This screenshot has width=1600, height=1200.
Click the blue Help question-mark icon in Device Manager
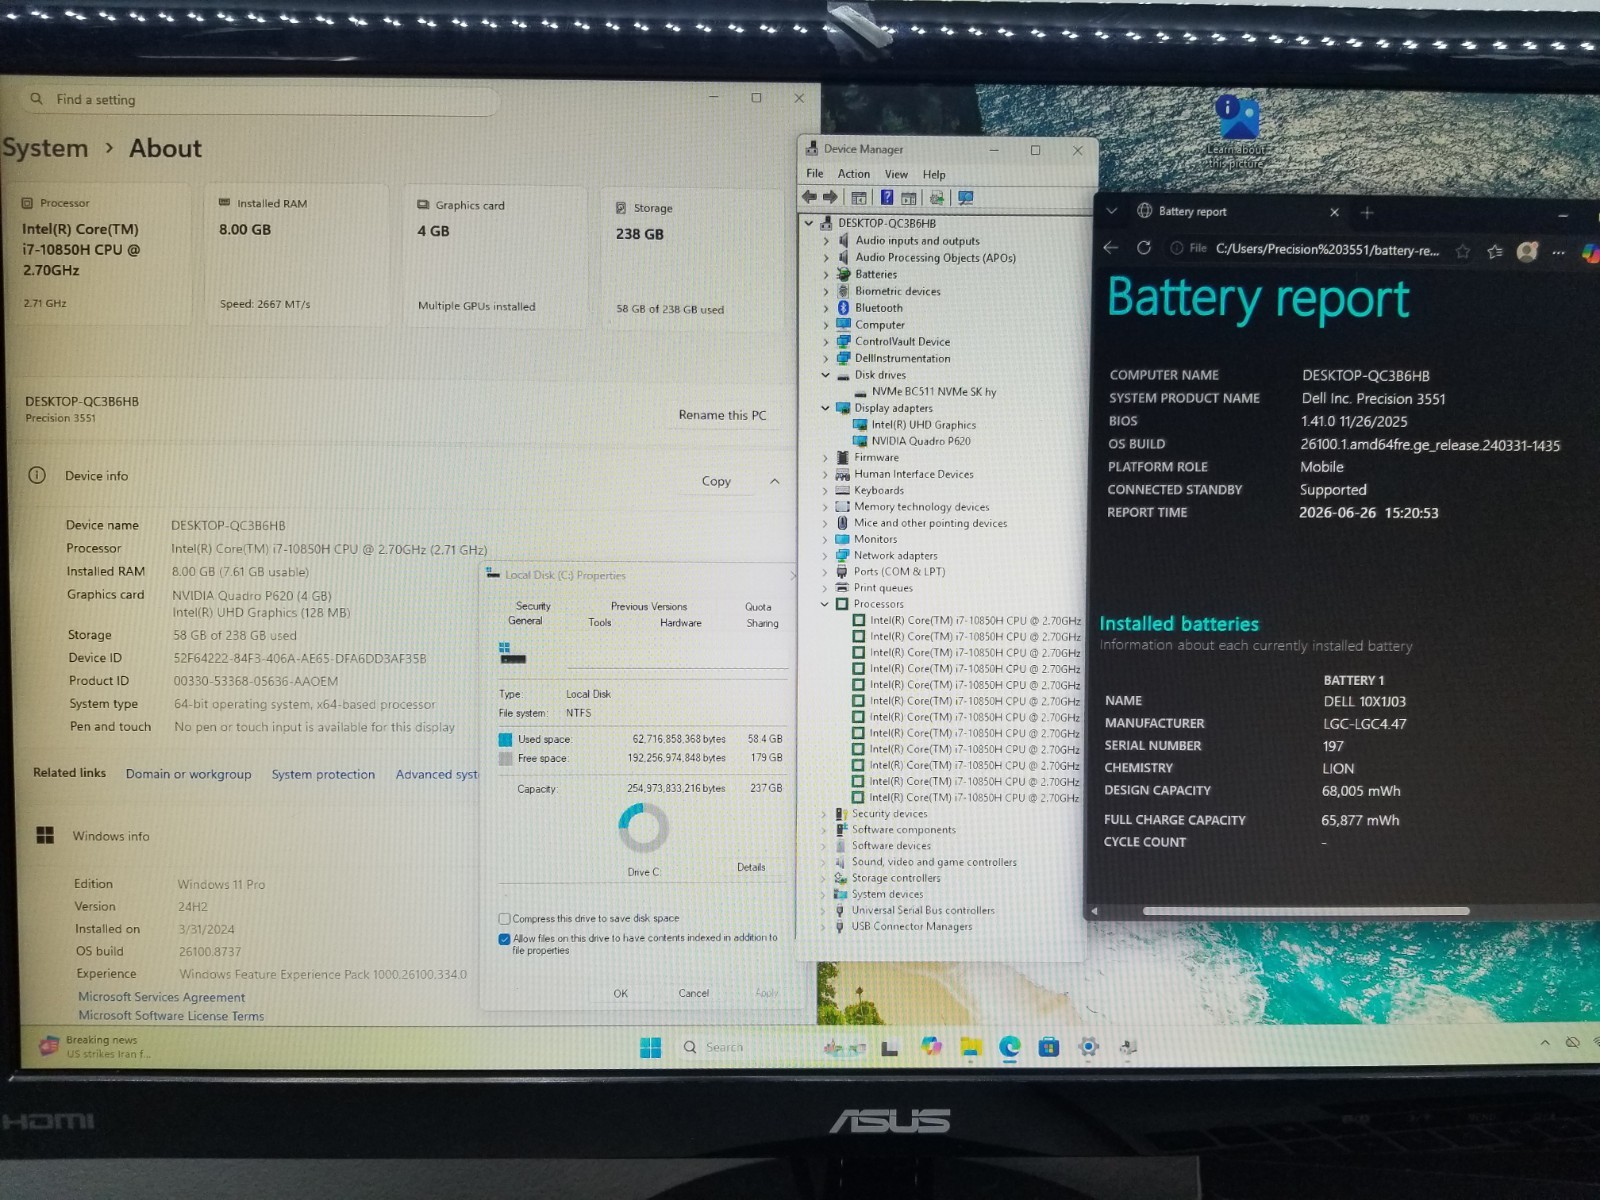[886, 198]
